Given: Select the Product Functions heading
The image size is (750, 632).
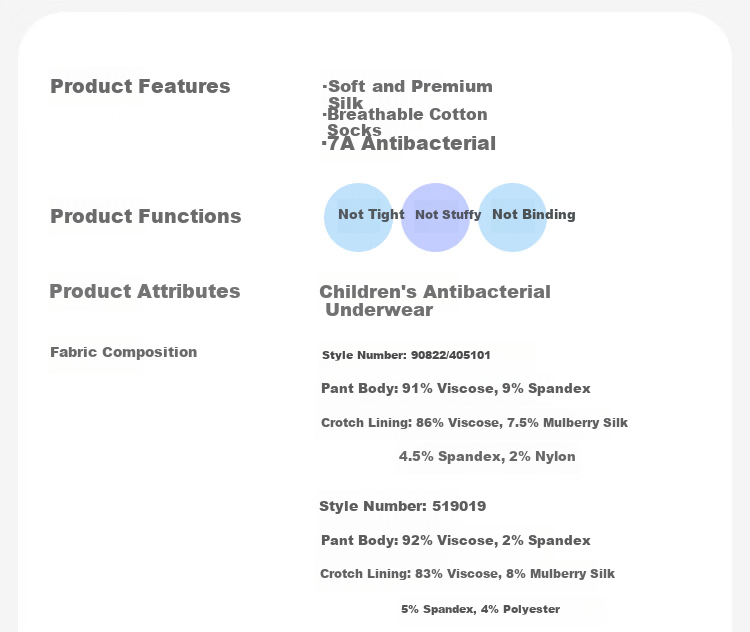Looking at the screenshot, I should (146, 216).
